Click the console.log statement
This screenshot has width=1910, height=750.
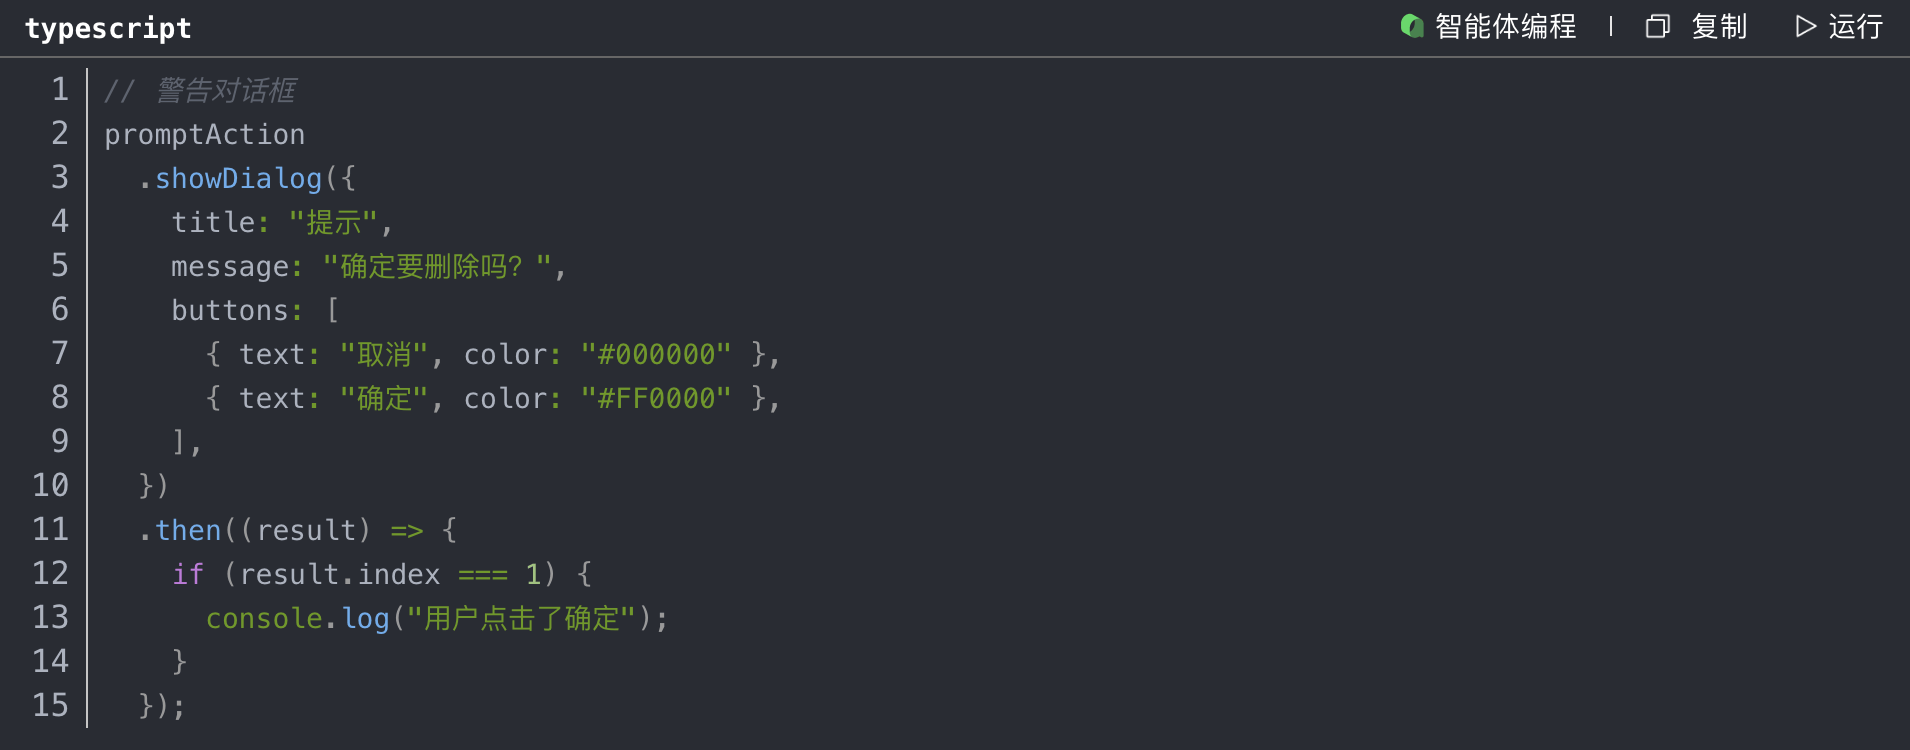pyautogui.click(x=297, y=619)
